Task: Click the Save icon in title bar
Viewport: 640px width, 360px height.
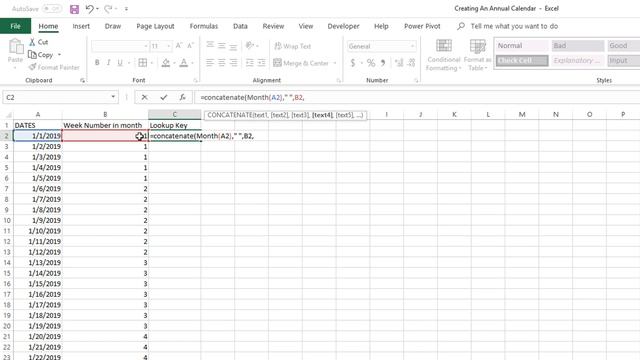Action: click(x=74, y=9)
